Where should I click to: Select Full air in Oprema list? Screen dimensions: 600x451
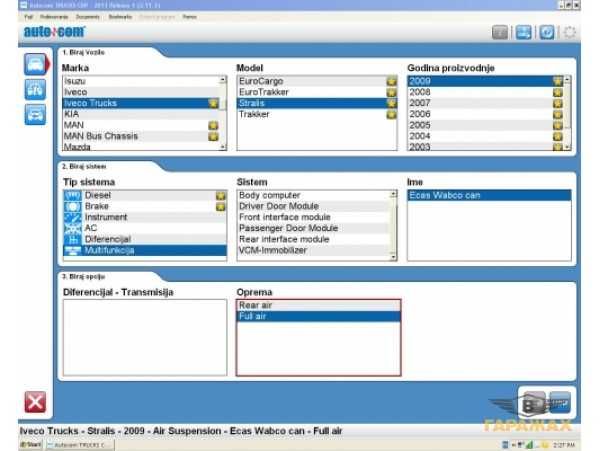pyautogui.click(x=319, y=316)
